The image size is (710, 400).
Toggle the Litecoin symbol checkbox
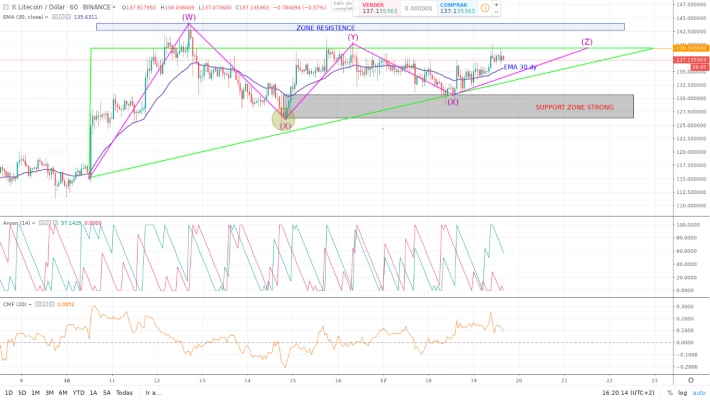pos(6,7)
